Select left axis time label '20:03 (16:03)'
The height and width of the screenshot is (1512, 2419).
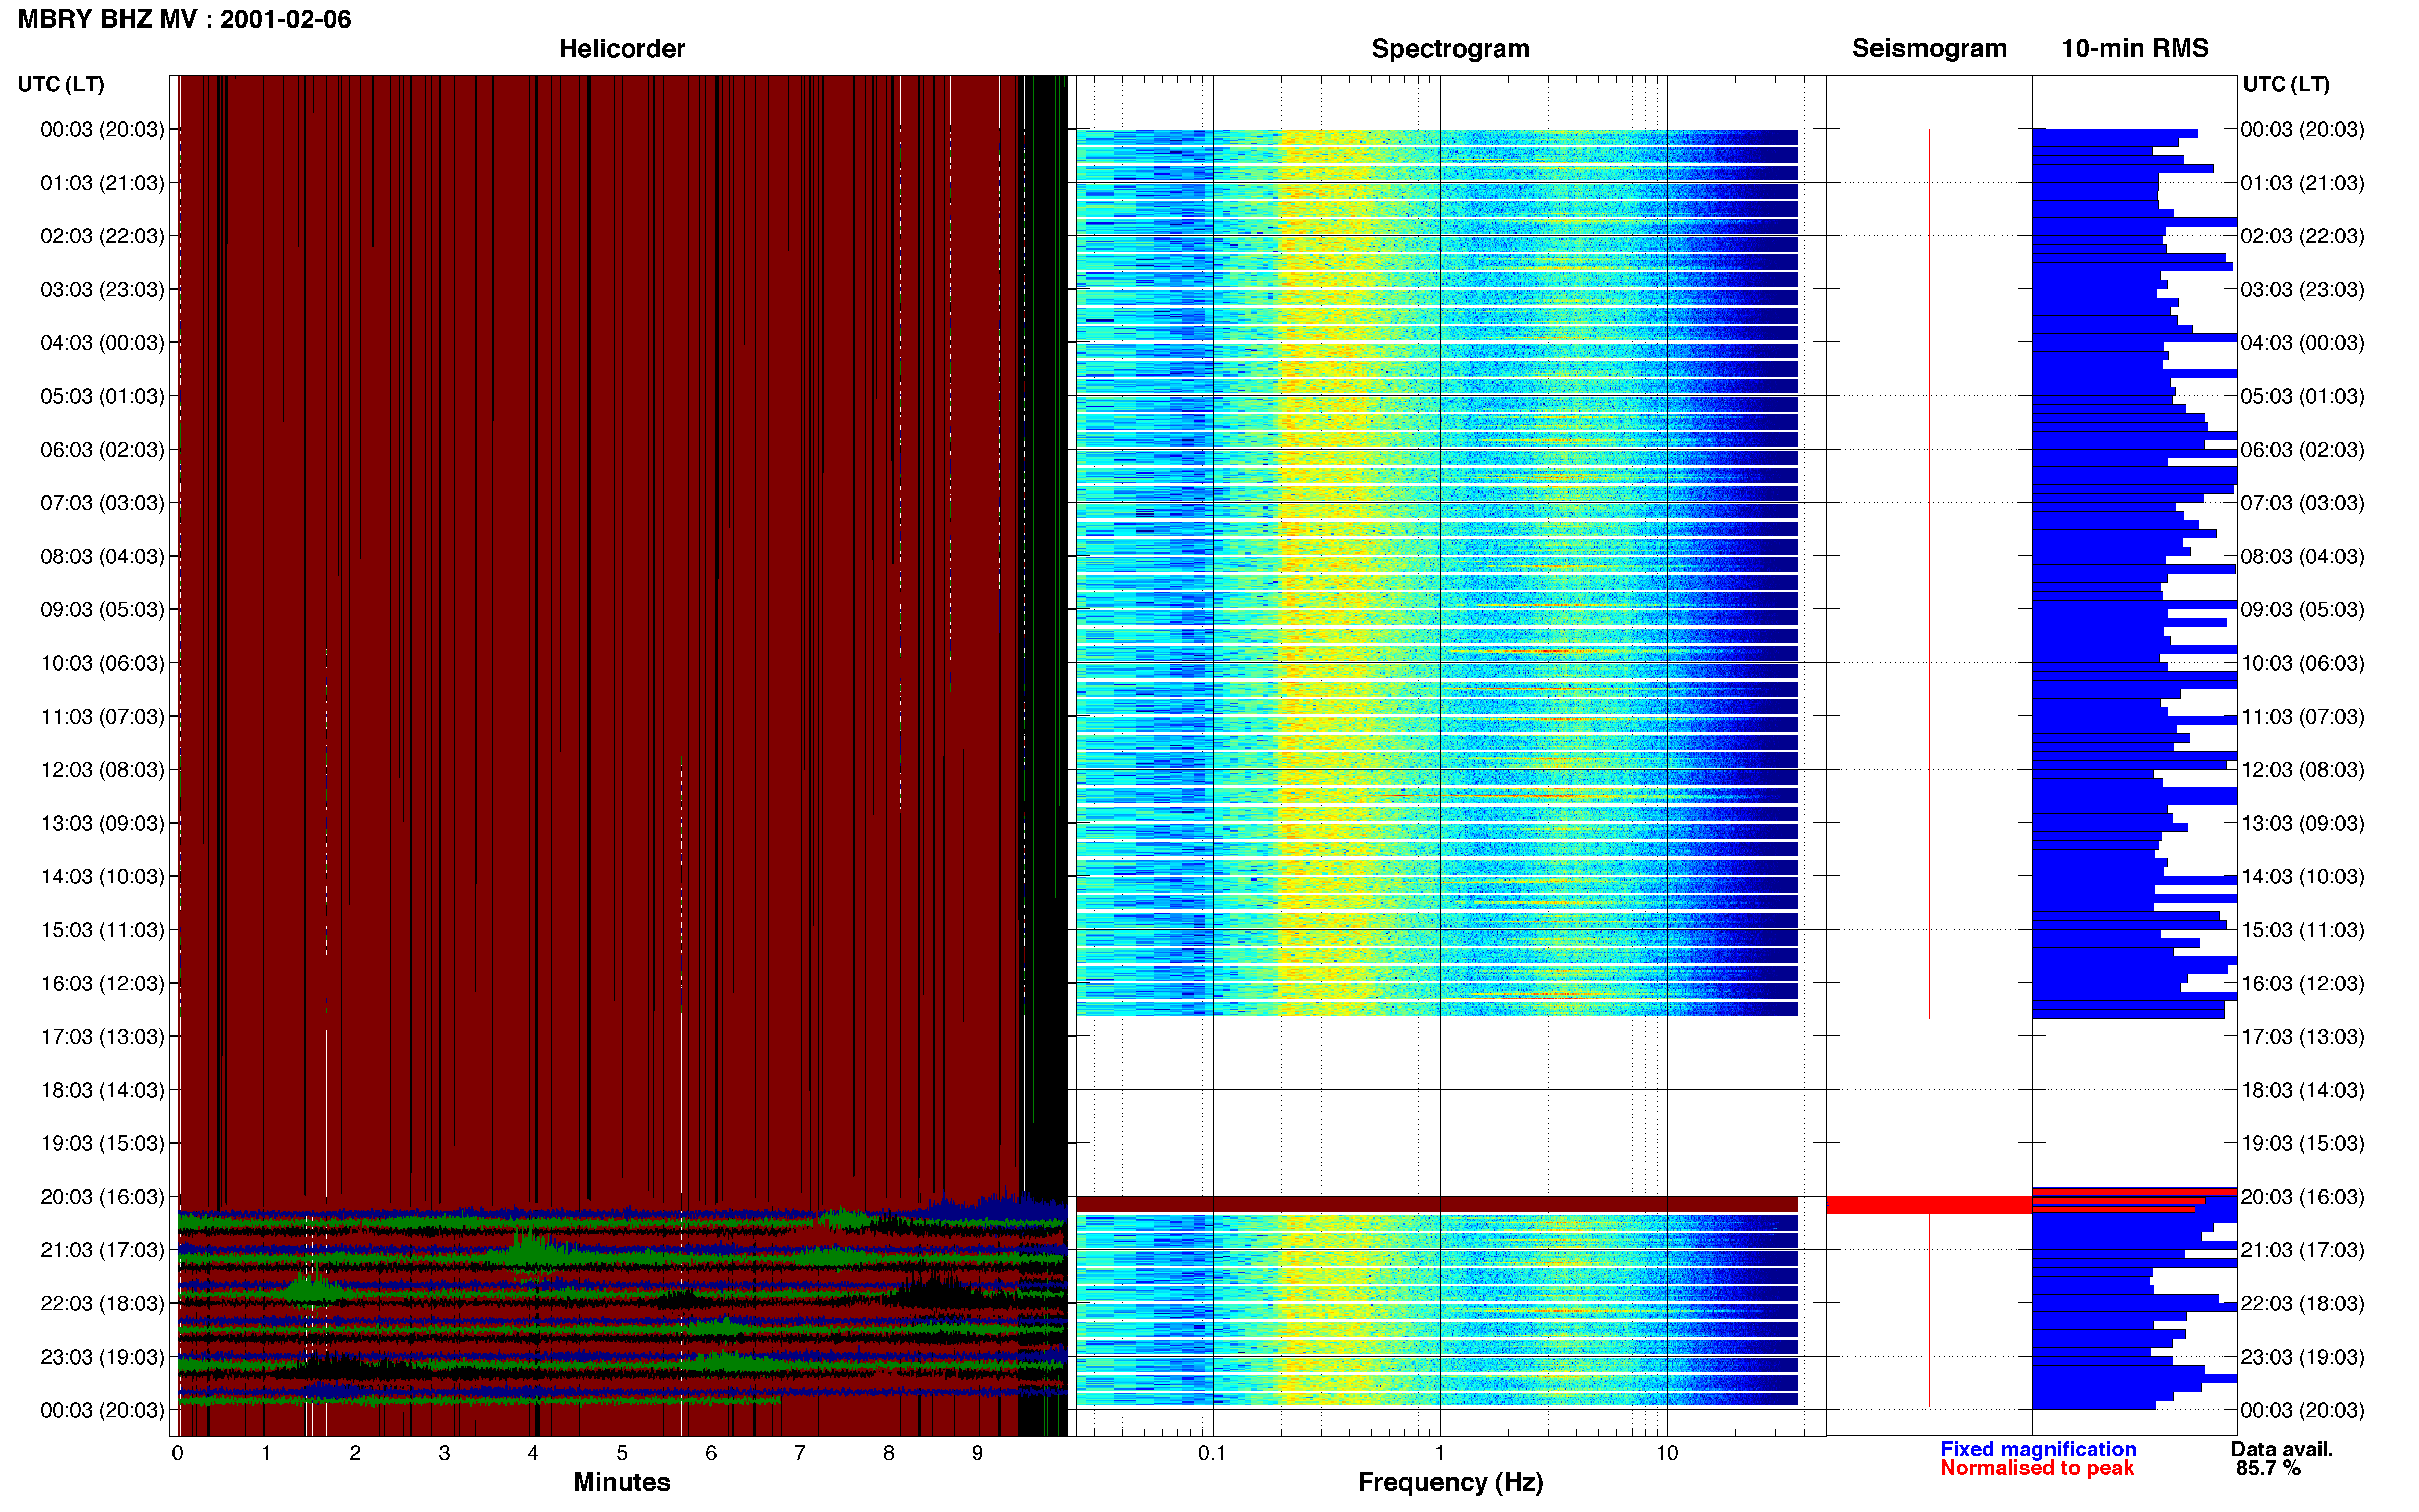[x=102, y=1197]
